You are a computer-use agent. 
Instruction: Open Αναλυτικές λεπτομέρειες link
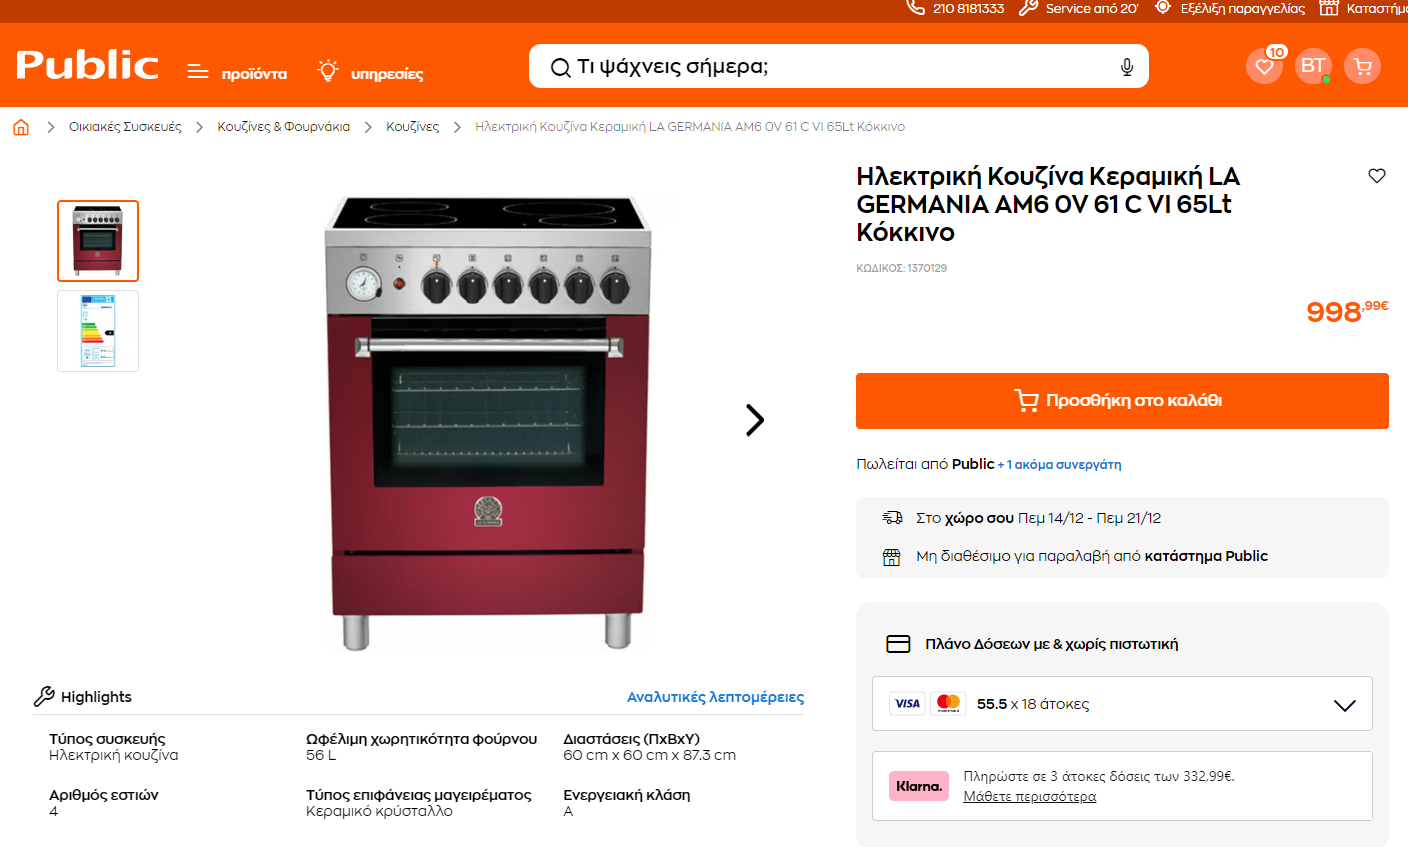[715, 697]
